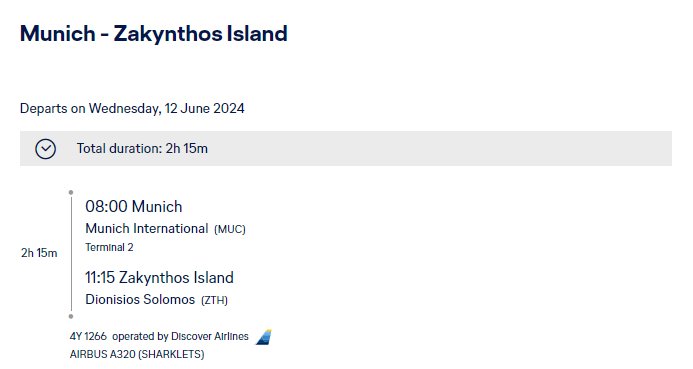The image size is (693, 369).
Task: Click operated by Discover Airlines text
Action: point(180,336)
